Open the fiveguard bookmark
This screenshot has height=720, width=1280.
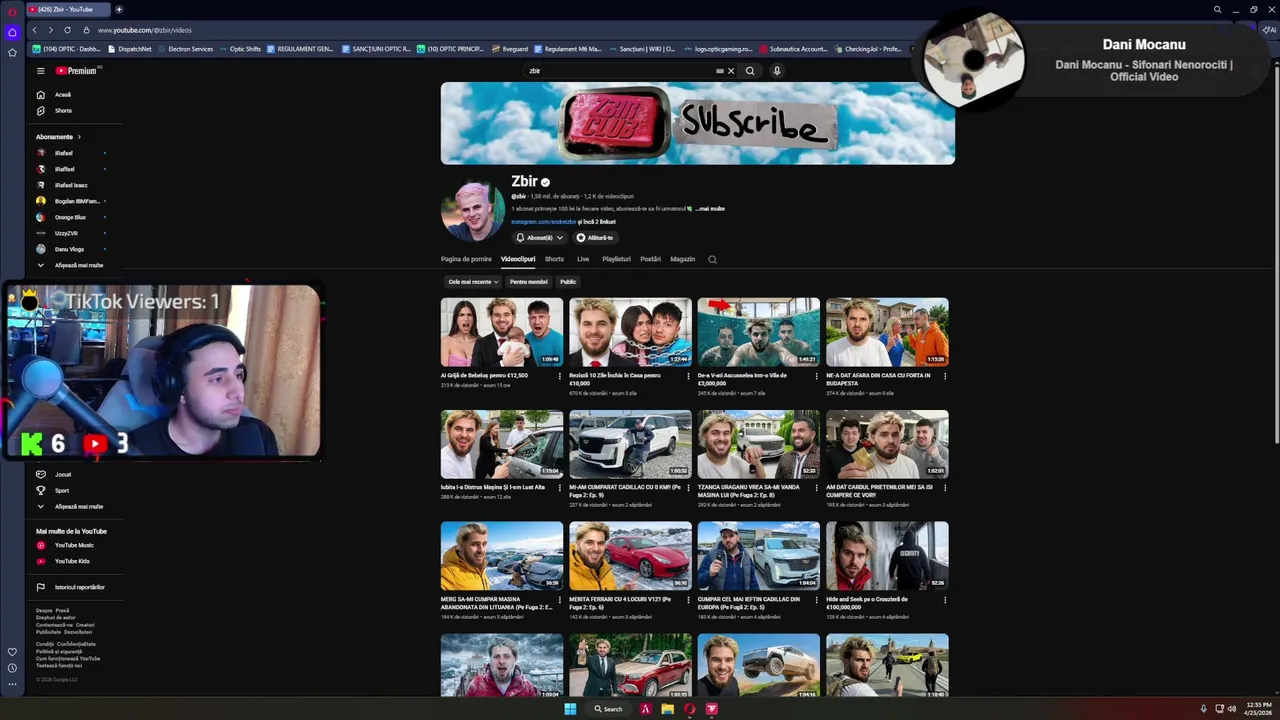[x=510, y=49]
